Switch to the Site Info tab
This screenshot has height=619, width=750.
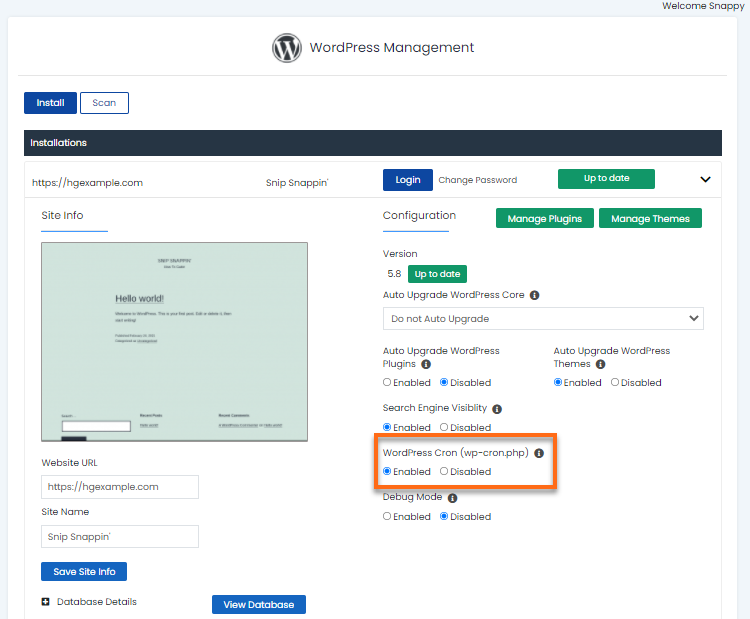(x=62, y=215)
